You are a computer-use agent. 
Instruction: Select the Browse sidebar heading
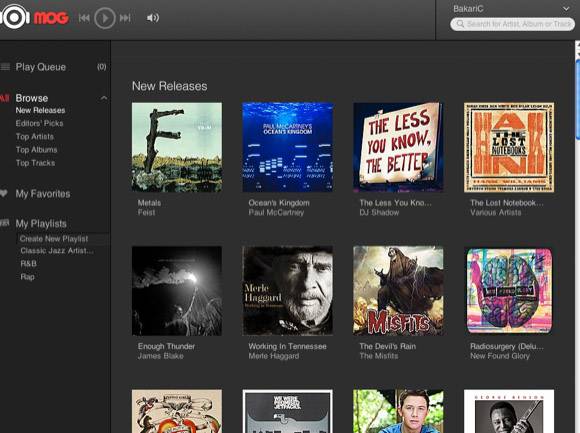tap(32, 98)
